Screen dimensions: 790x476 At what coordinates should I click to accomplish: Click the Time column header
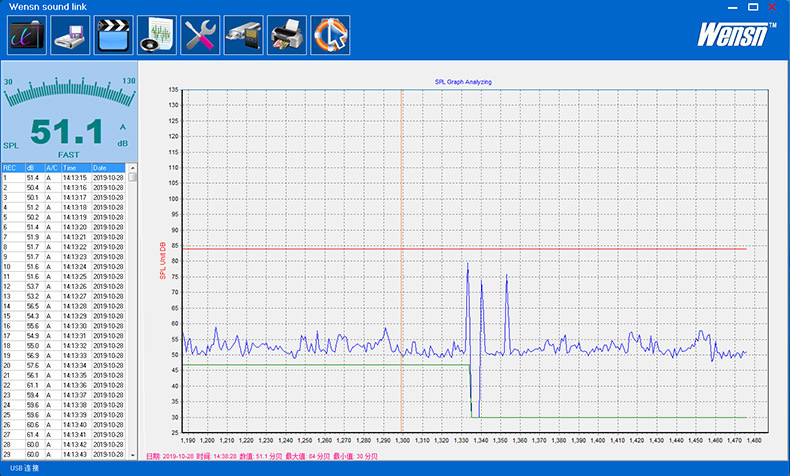pyautogui.click(x=76, y=168)
